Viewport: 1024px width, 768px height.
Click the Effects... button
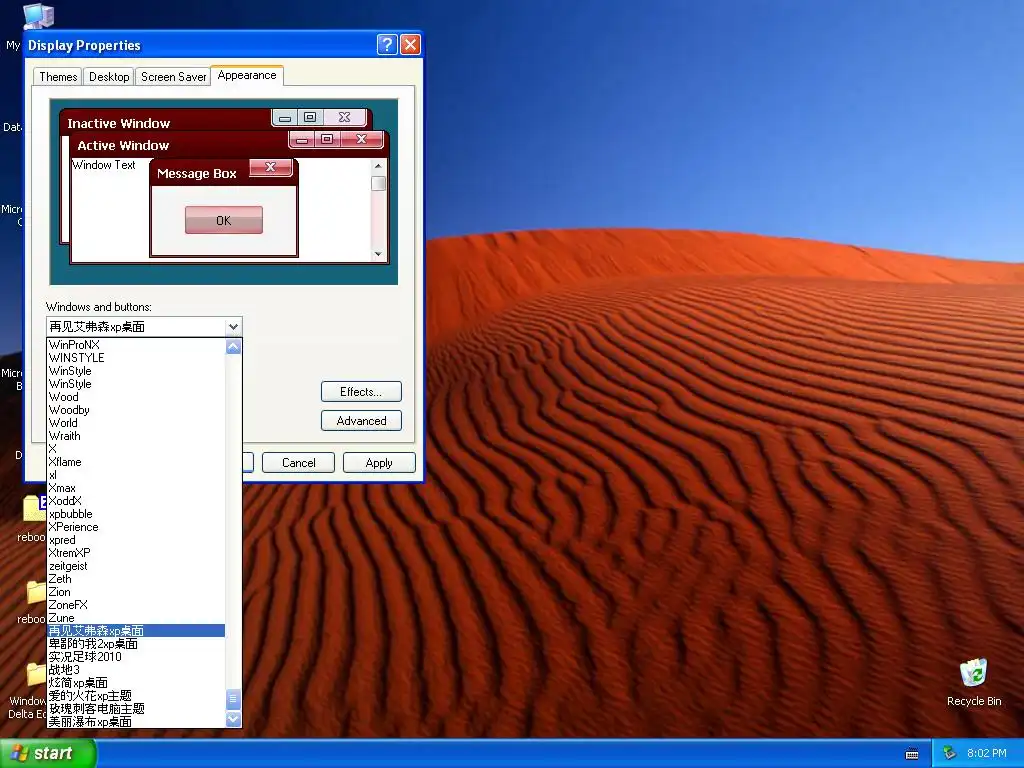pyautogui.click(x=361, y=392)
